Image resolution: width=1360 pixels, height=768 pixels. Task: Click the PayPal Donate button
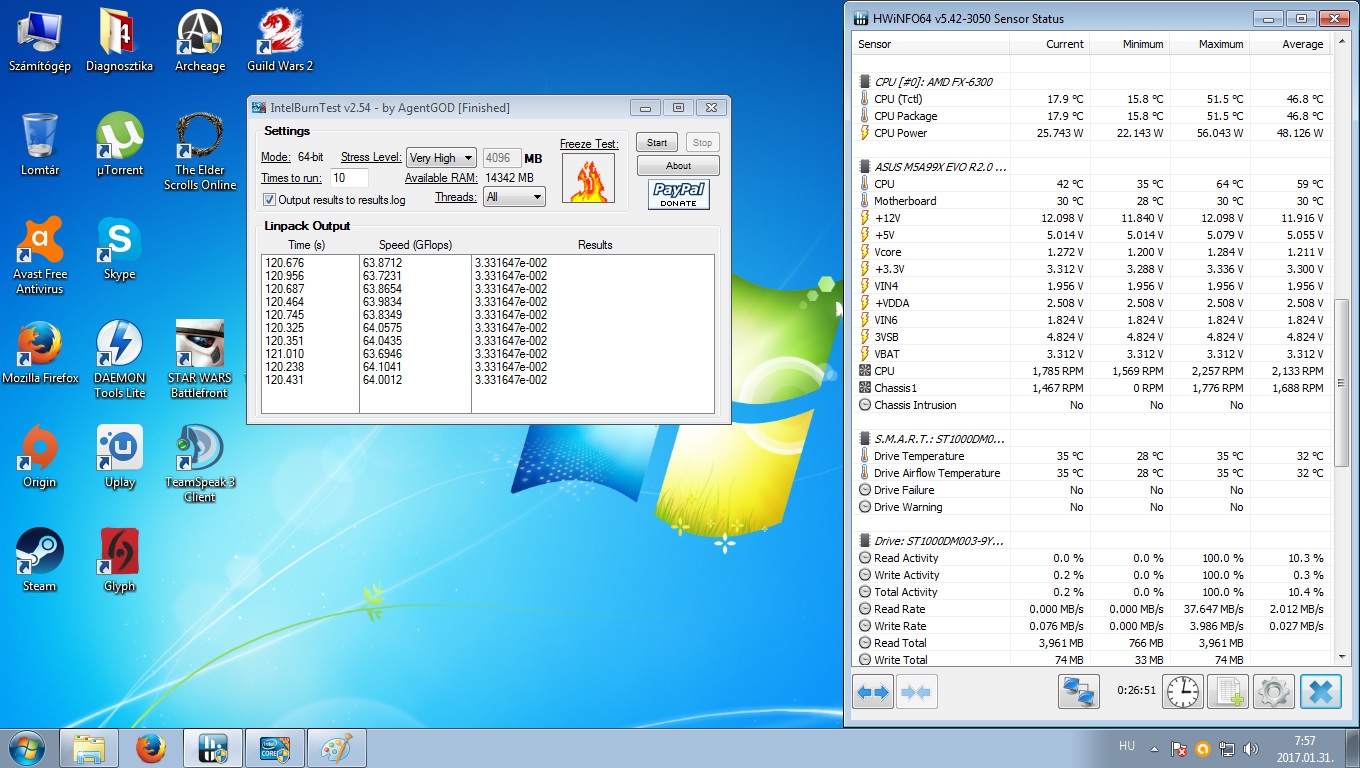(679, 194)
